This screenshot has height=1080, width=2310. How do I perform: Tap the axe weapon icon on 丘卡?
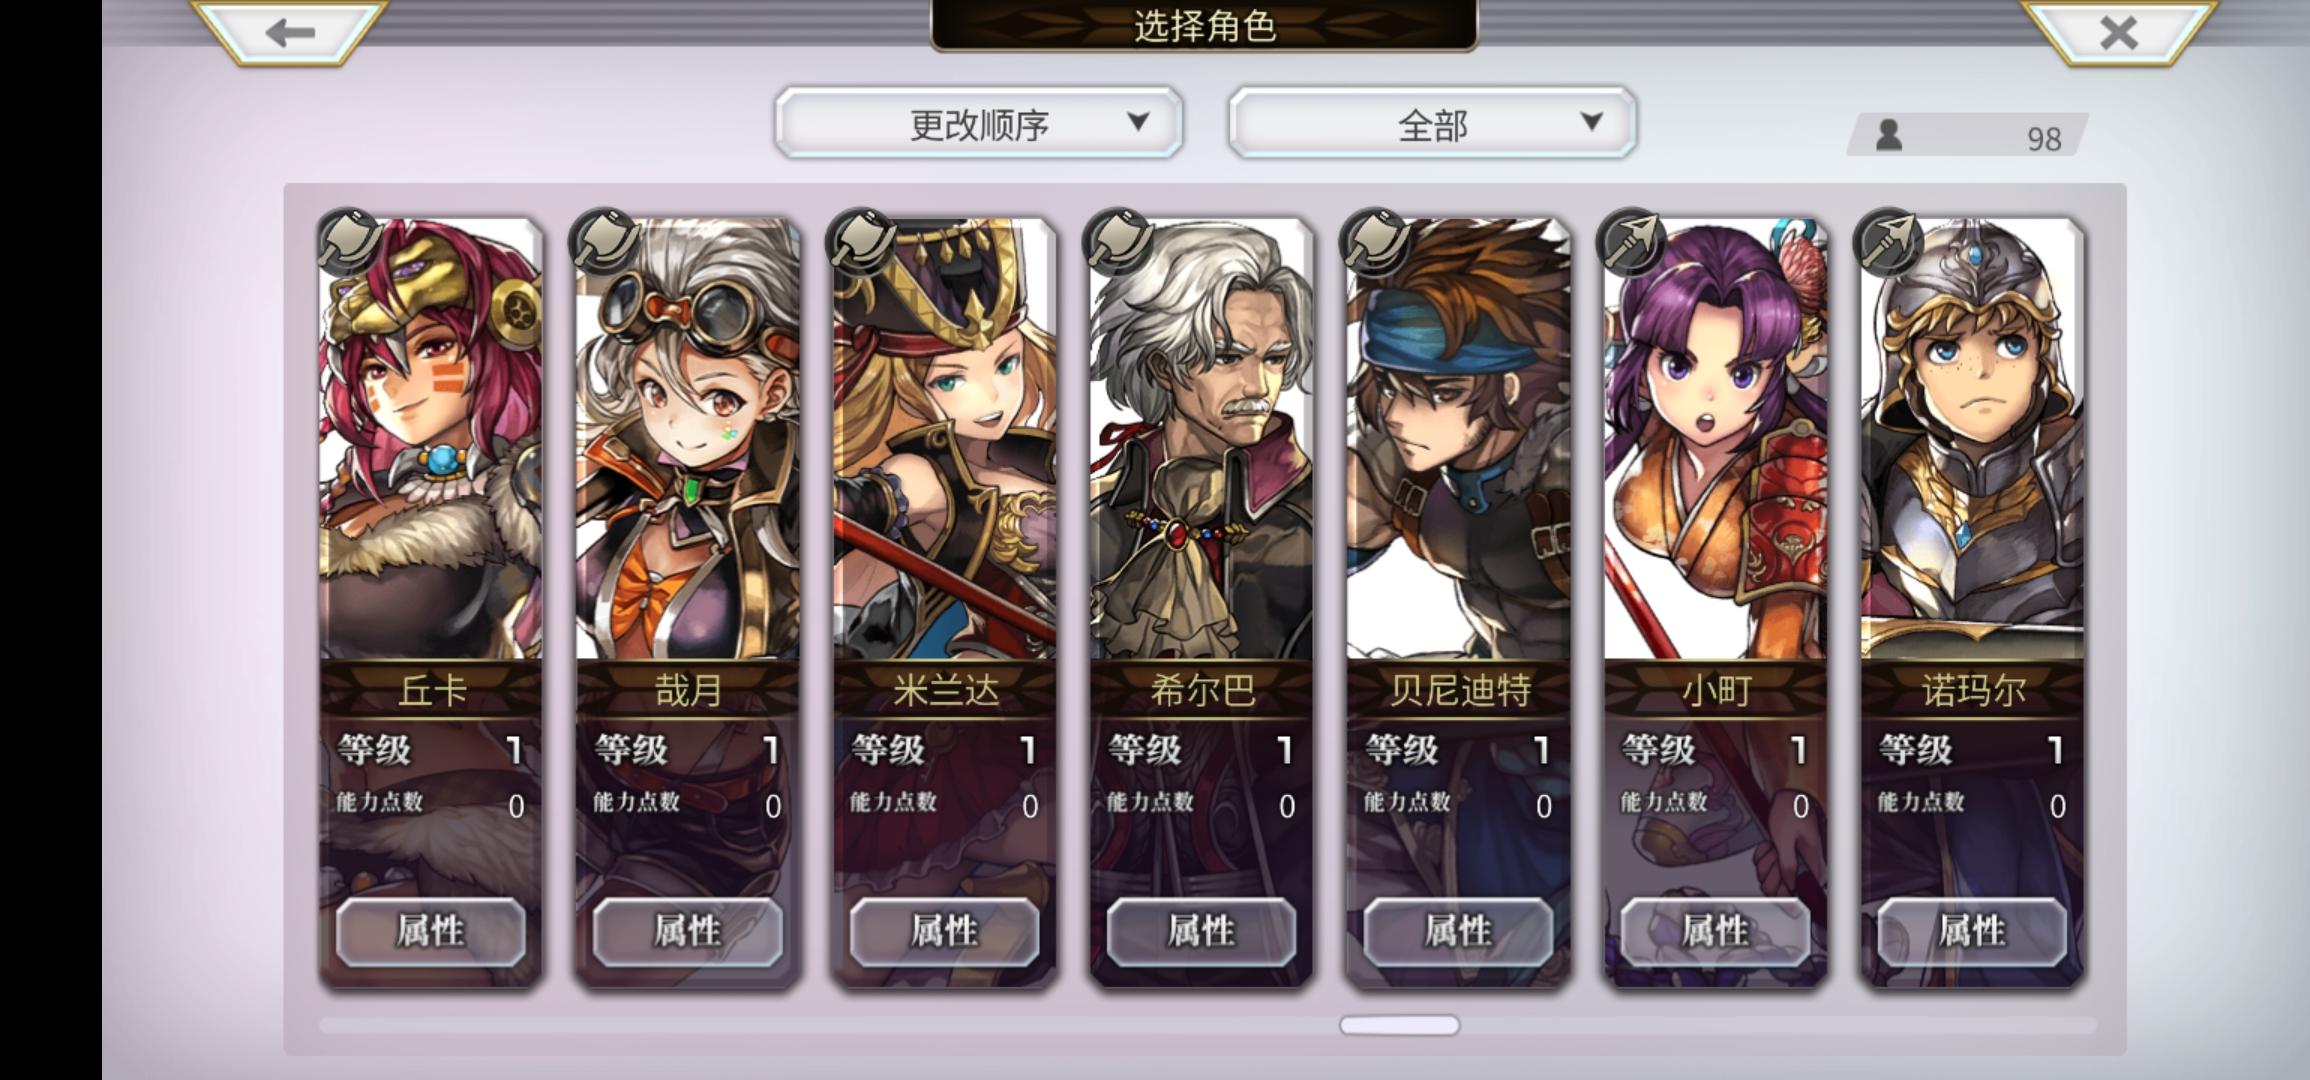coord(349,243)
